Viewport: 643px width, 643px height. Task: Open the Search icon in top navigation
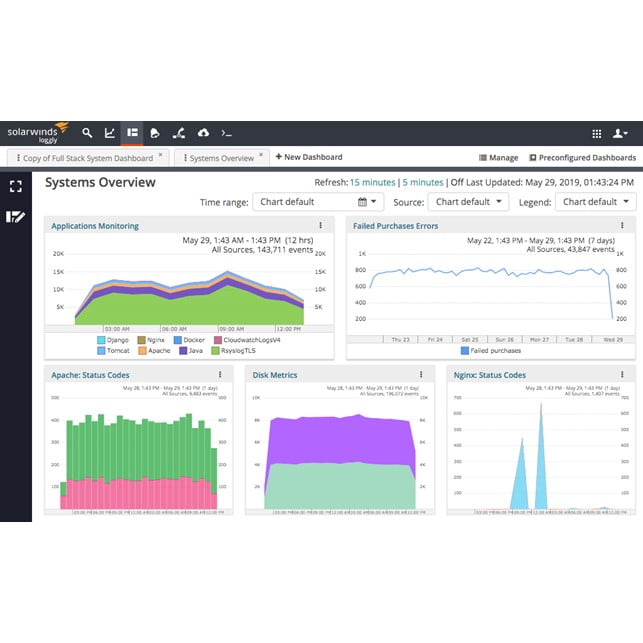(87, 133)
